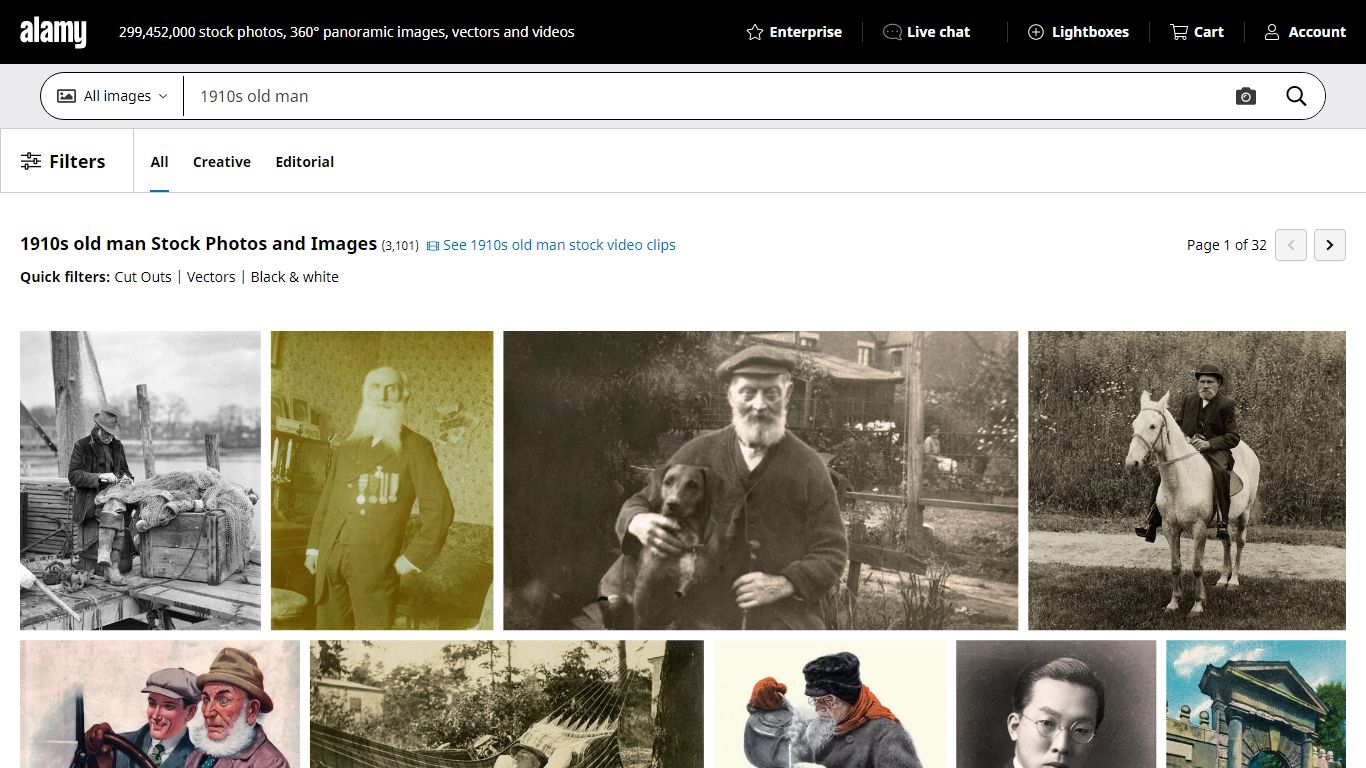Open search by image camera icon
The width and height of the screenshot is (1366, 768).
[x=1245, y=96]
